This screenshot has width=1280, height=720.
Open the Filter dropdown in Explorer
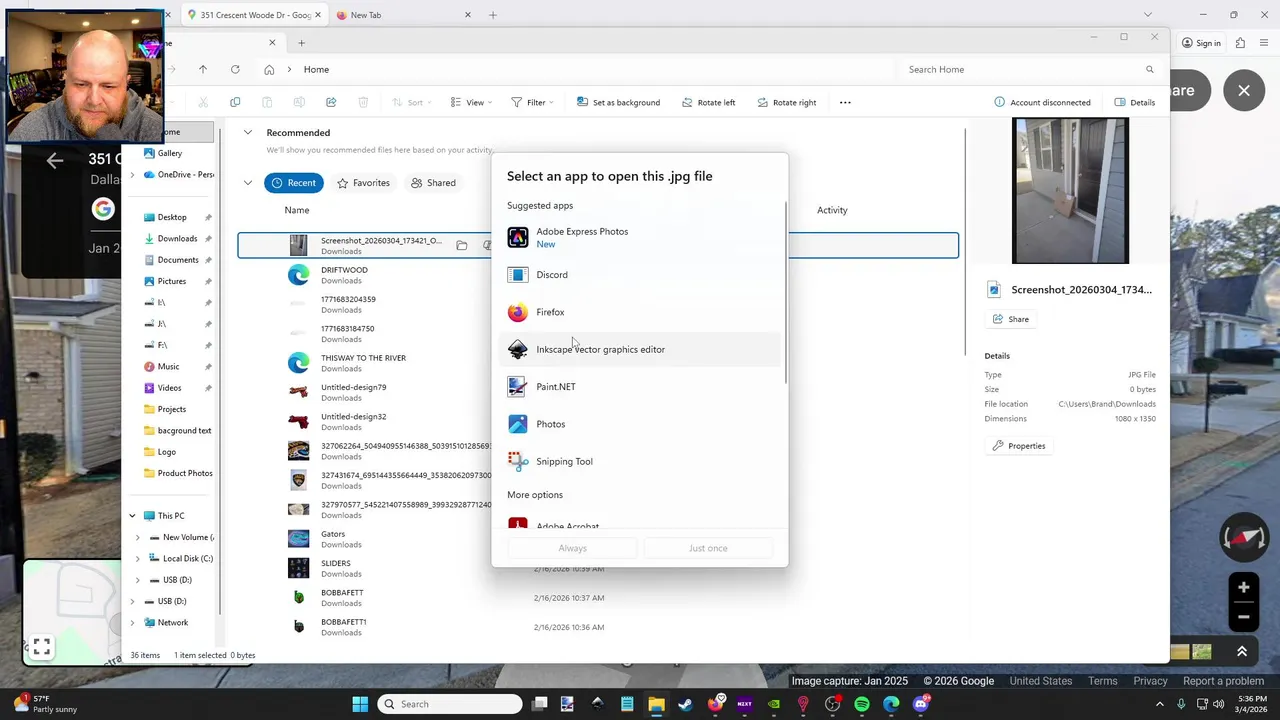532,102
